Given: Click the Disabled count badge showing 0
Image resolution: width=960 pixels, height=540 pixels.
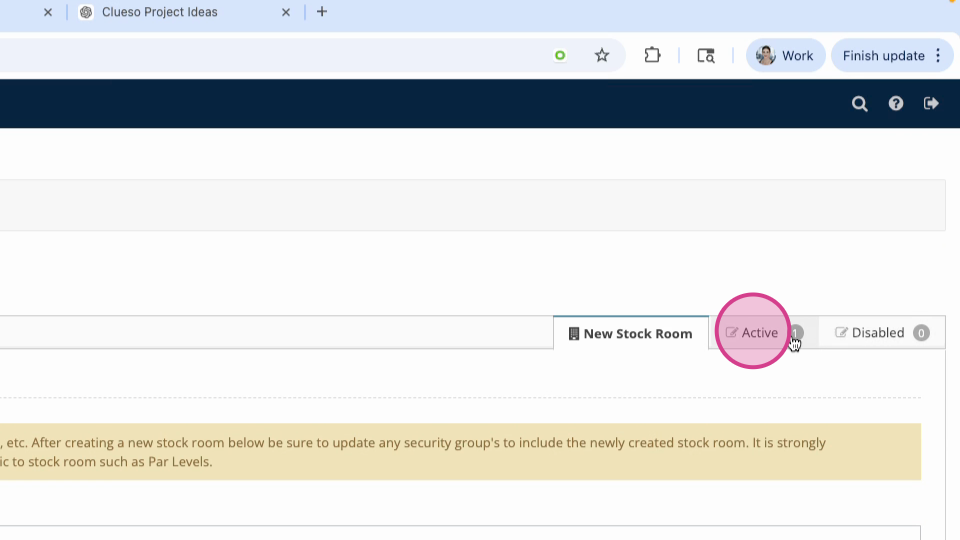Looking at the screenshot, I should pyautogui.click(x=921, y=333).
